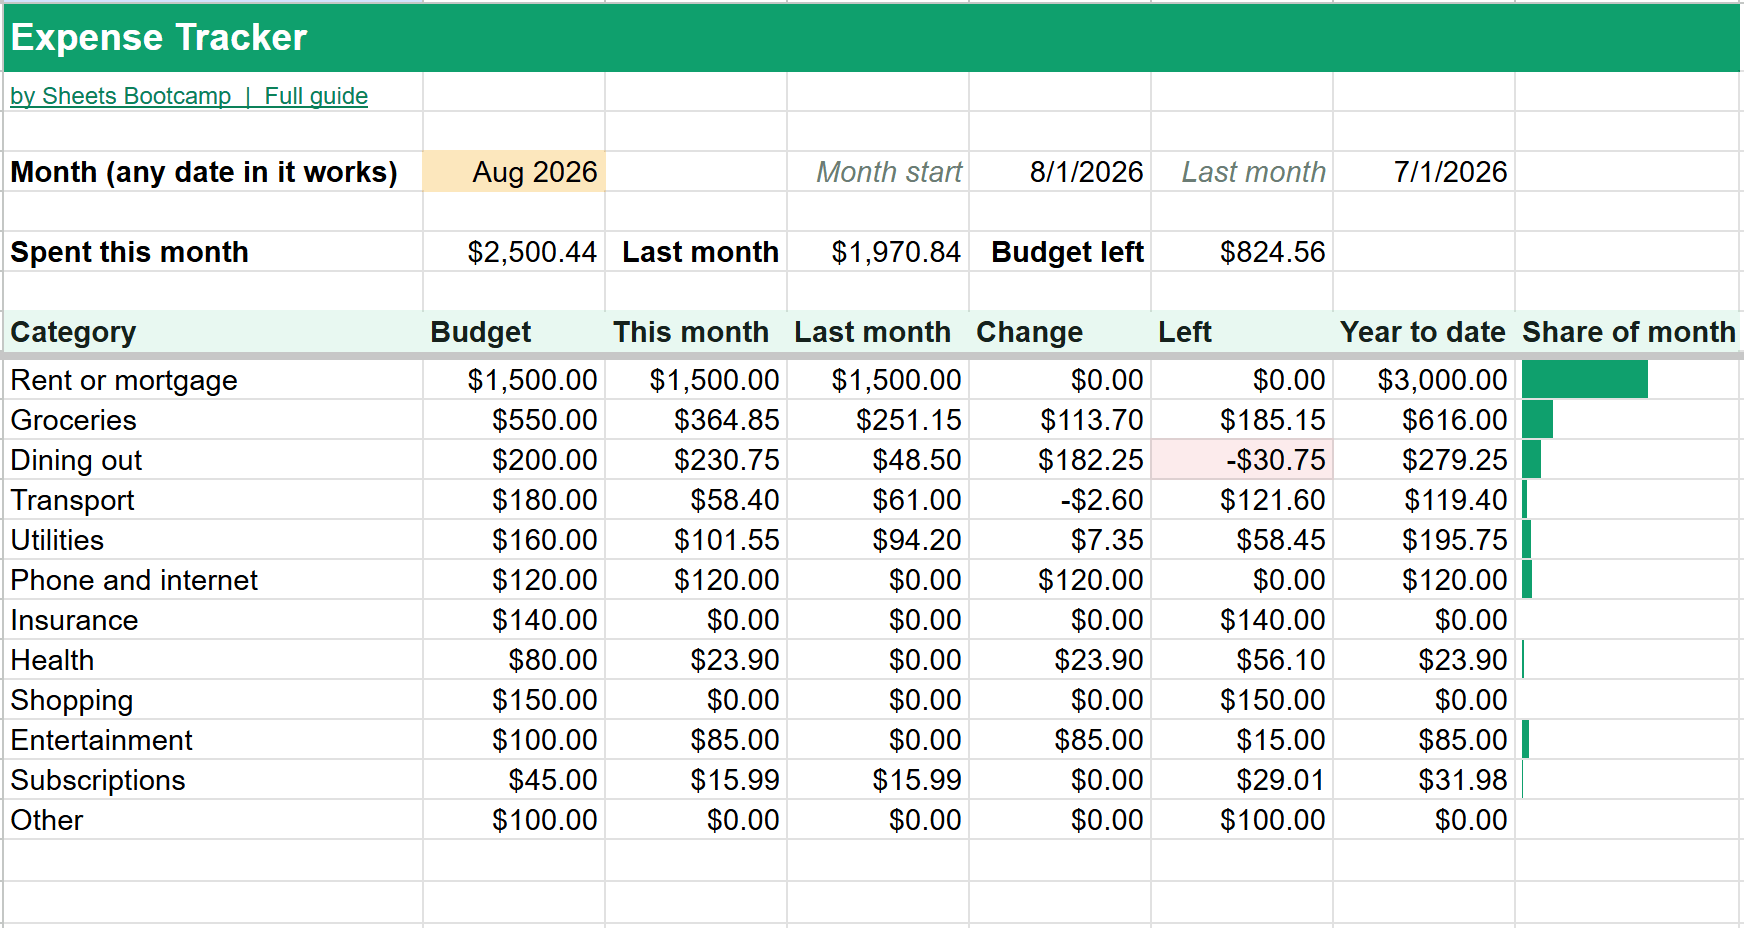1744x928 pixels.
Task: Select the Utilities last month value $94.20
Action: point(878,540)
